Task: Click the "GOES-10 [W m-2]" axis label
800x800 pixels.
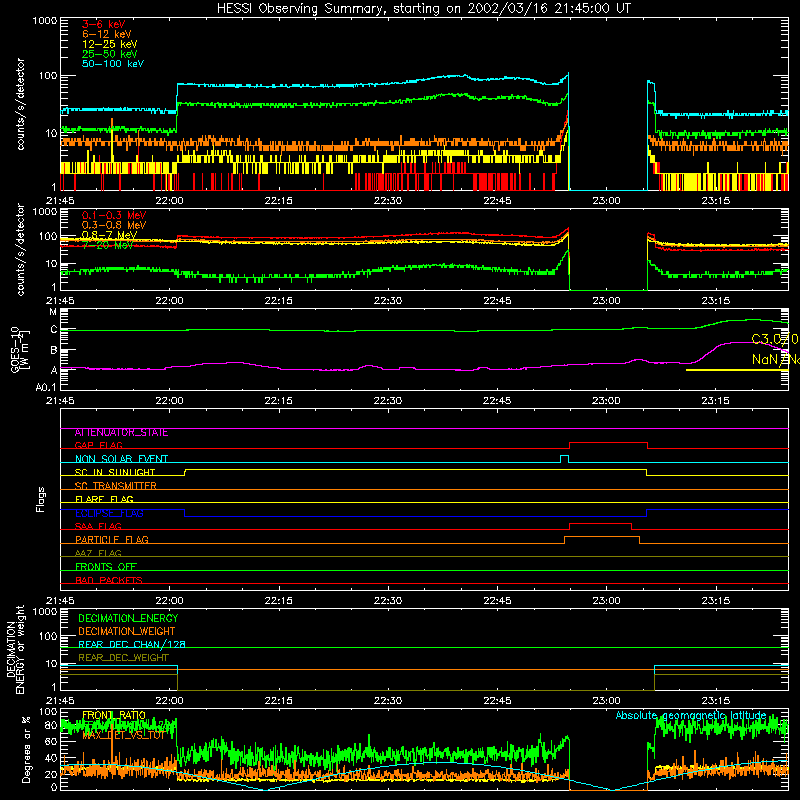Action: pyautogui.click(x=20, y=349)
